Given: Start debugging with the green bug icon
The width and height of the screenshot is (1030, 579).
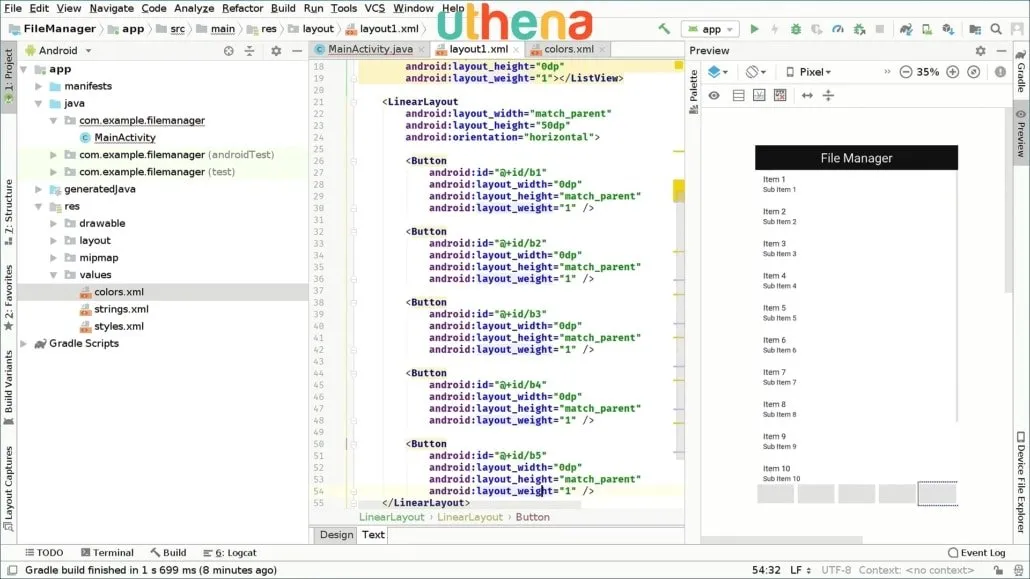Looking at the screenshot, I should click(x=795, y=29).
